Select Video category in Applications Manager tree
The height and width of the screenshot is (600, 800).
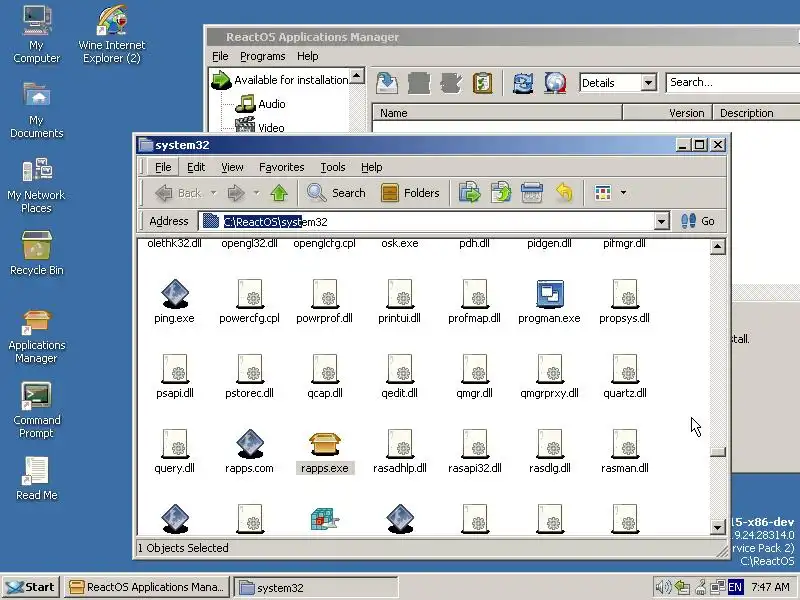click(x=260, y=127)
